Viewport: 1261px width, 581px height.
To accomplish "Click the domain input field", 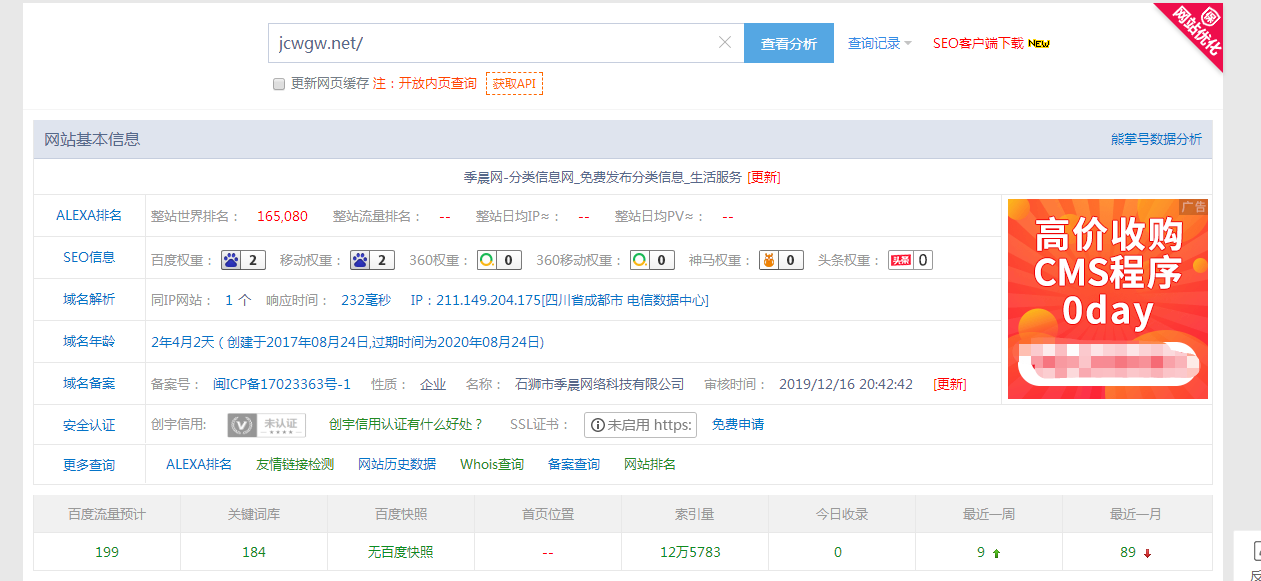I will 490,44.
